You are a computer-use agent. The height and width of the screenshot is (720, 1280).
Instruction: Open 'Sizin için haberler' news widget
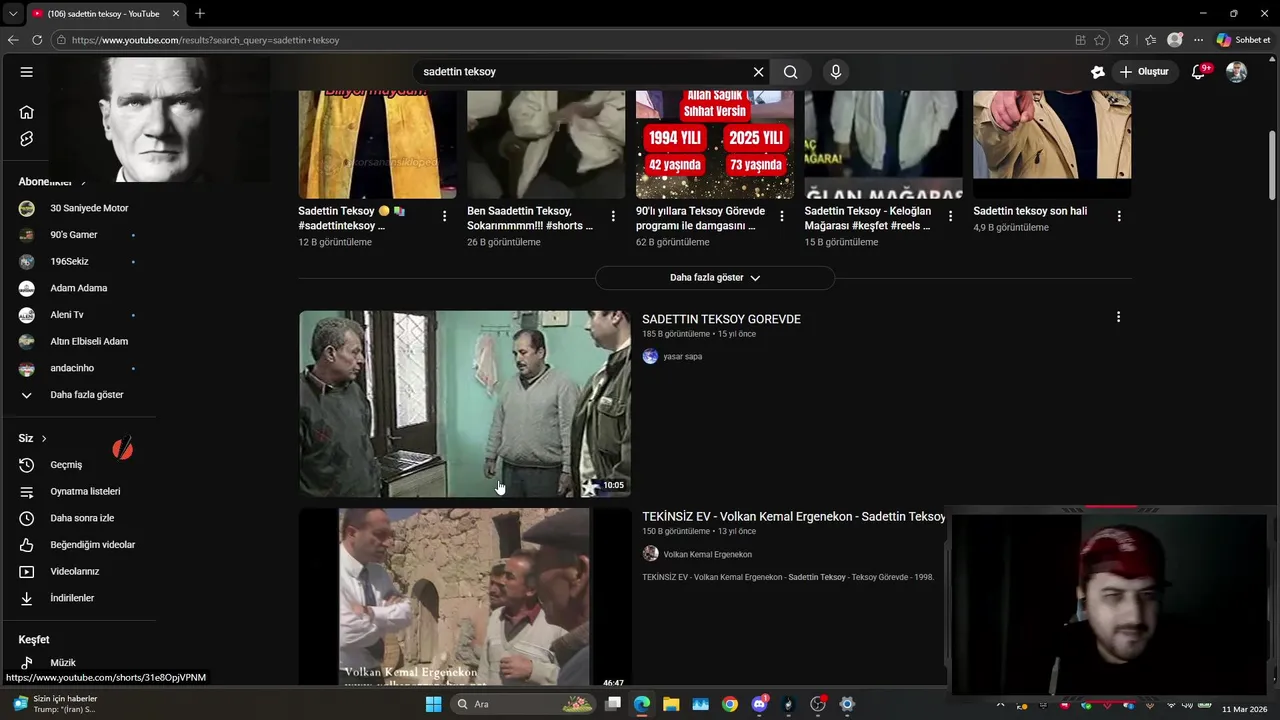click(x=55, y=704)
